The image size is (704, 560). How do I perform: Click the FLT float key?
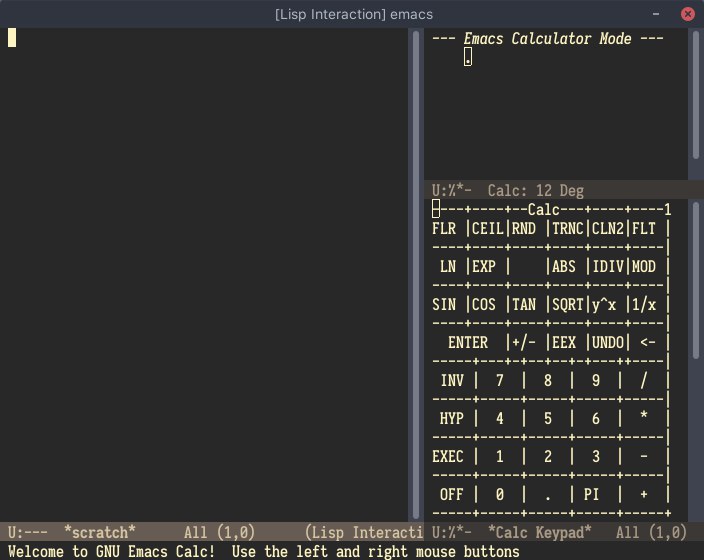point(643,229)
